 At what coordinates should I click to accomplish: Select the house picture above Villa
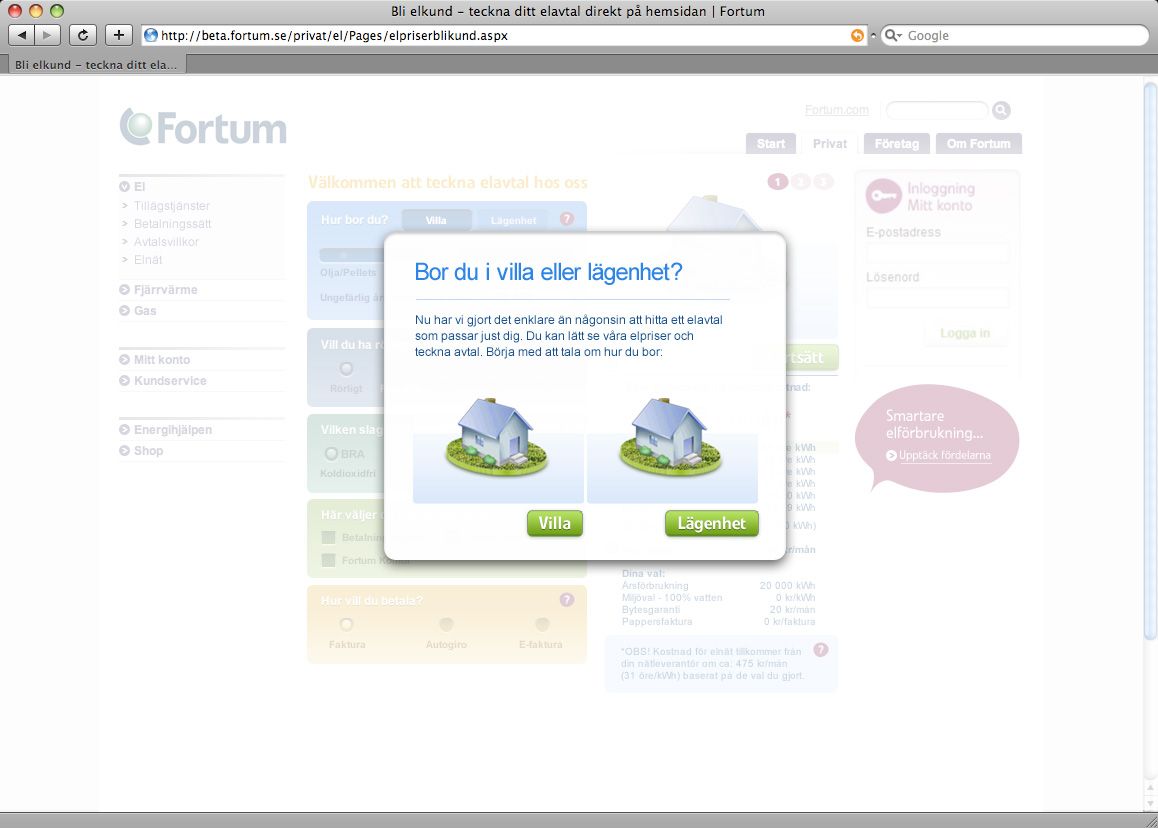[498, 451]
